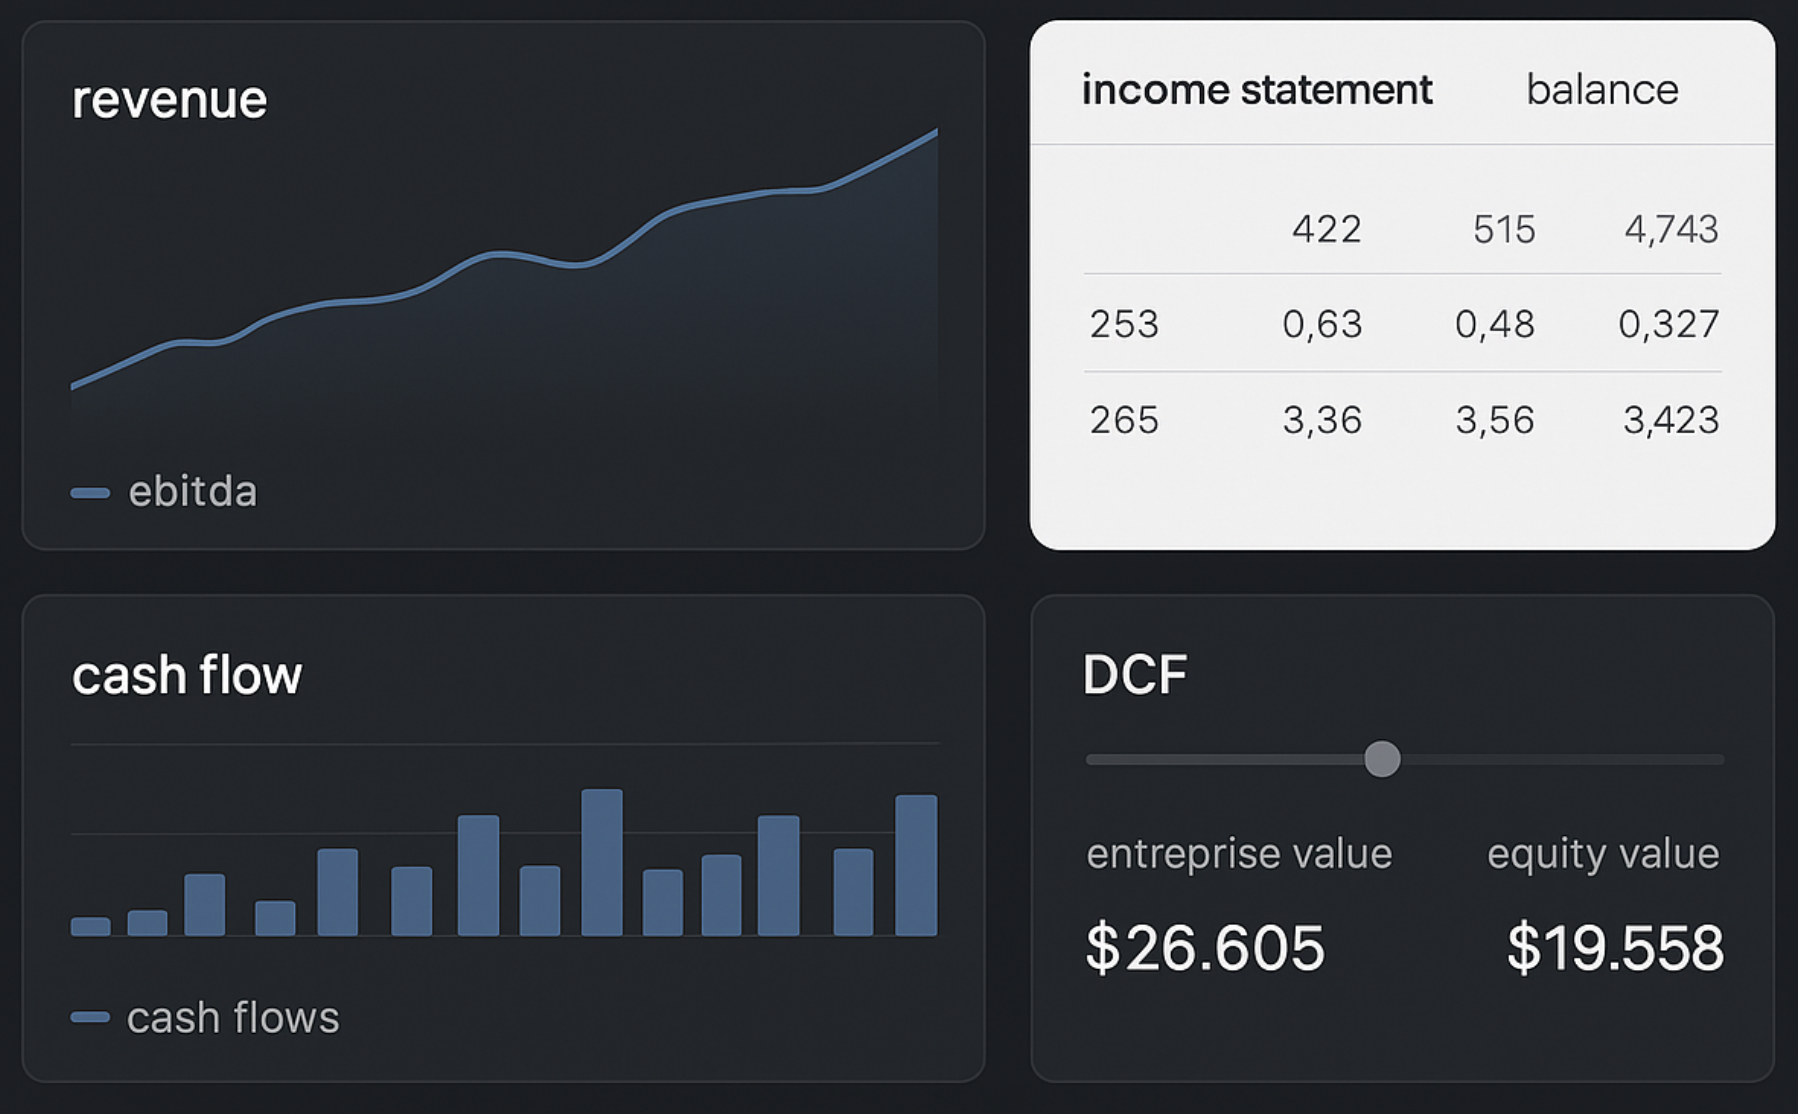Image resolution: width=1798 pixels, height=1114 pixels.
Task: Click the last bar in cash flow chart
Action: [915, 865]
